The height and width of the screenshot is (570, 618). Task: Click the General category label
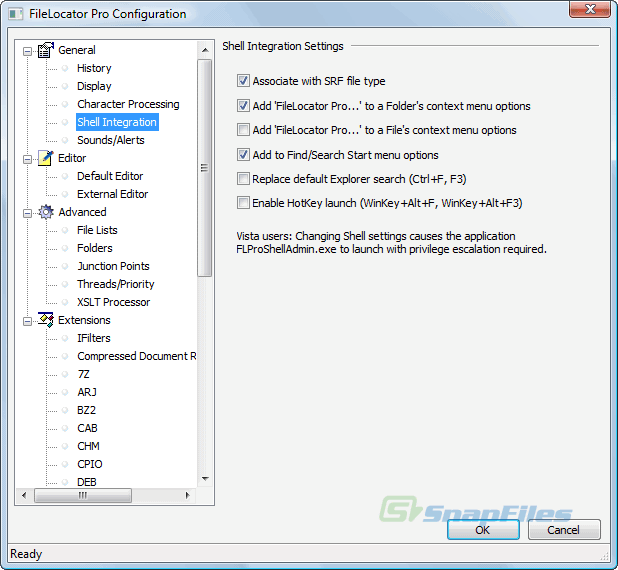77,50
